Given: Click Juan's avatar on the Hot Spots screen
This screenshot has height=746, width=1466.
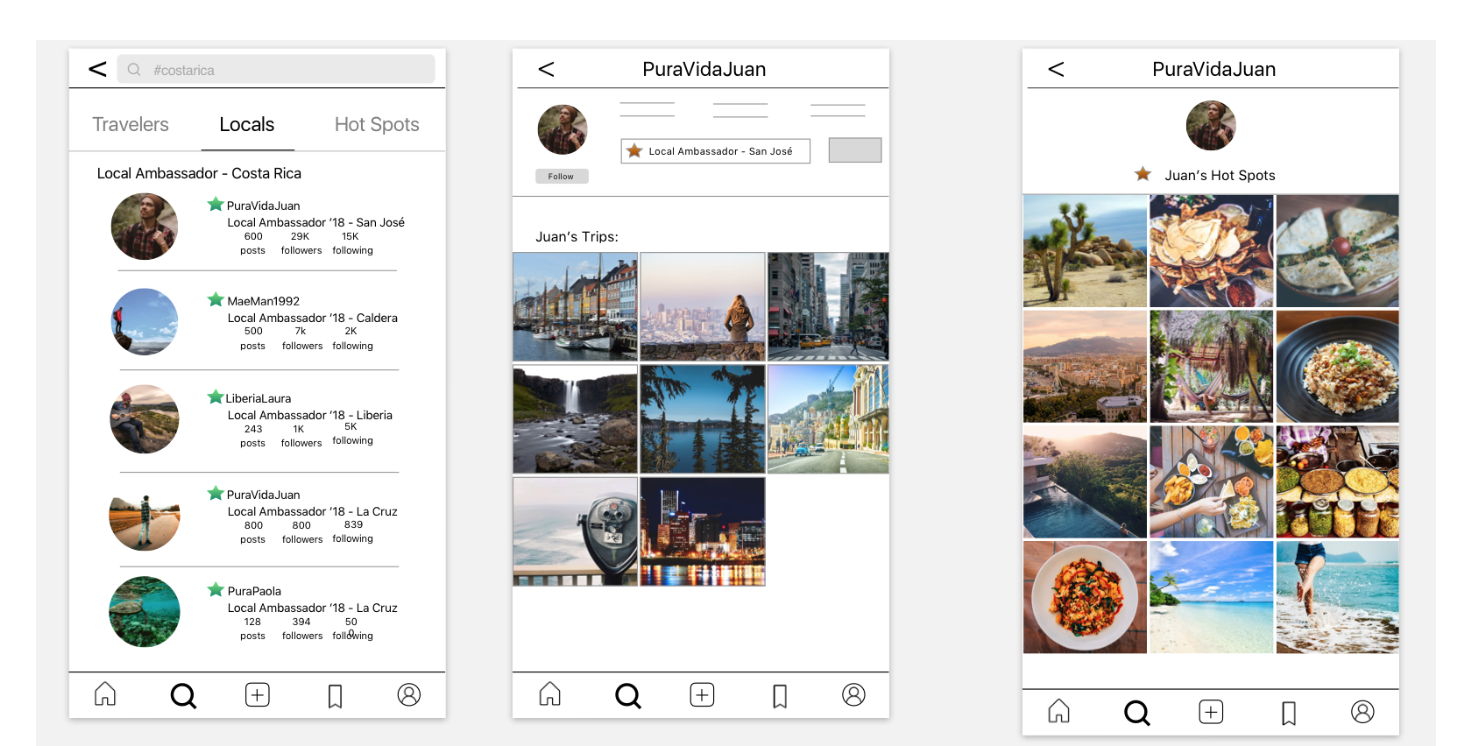Looking at the screenshot, I should [1211, 125].
